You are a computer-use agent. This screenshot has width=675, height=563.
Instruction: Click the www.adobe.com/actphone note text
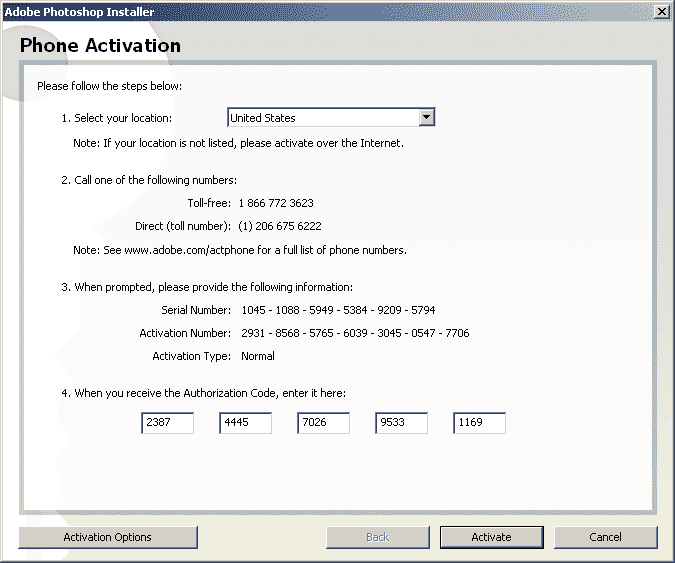coord(240,250)
